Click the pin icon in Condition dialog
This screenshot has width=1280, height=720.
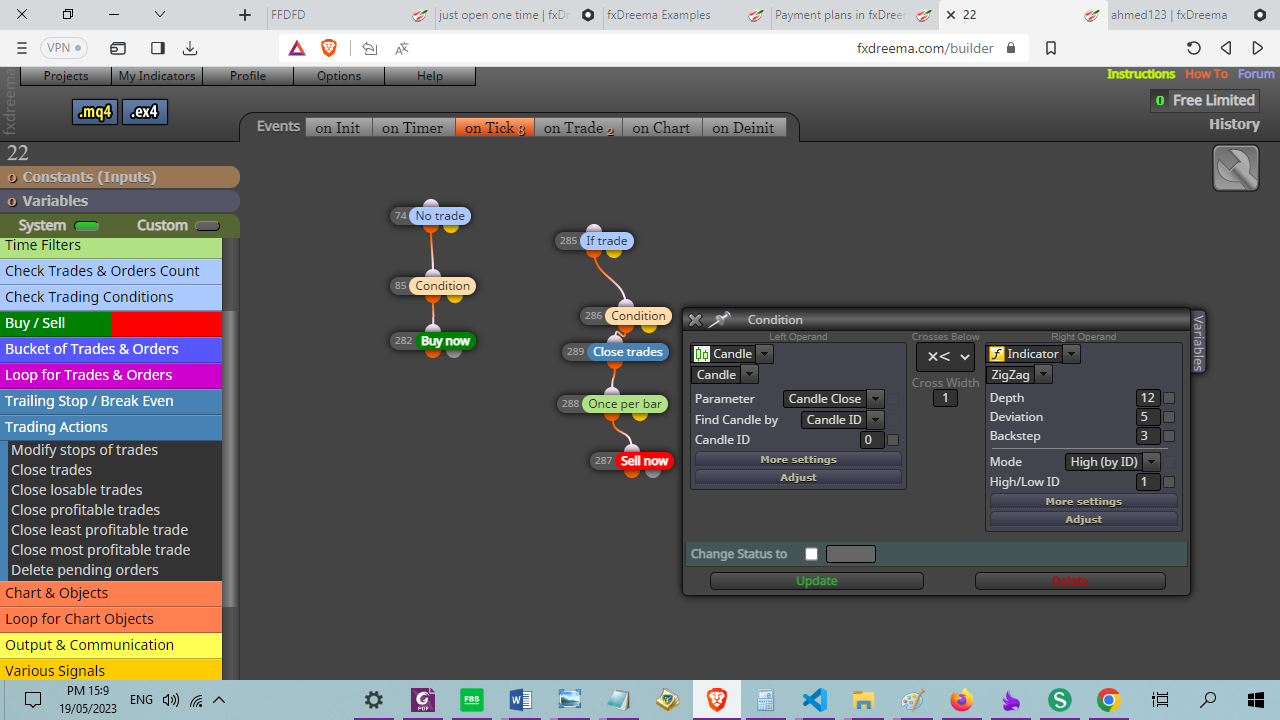pos(720,320)
